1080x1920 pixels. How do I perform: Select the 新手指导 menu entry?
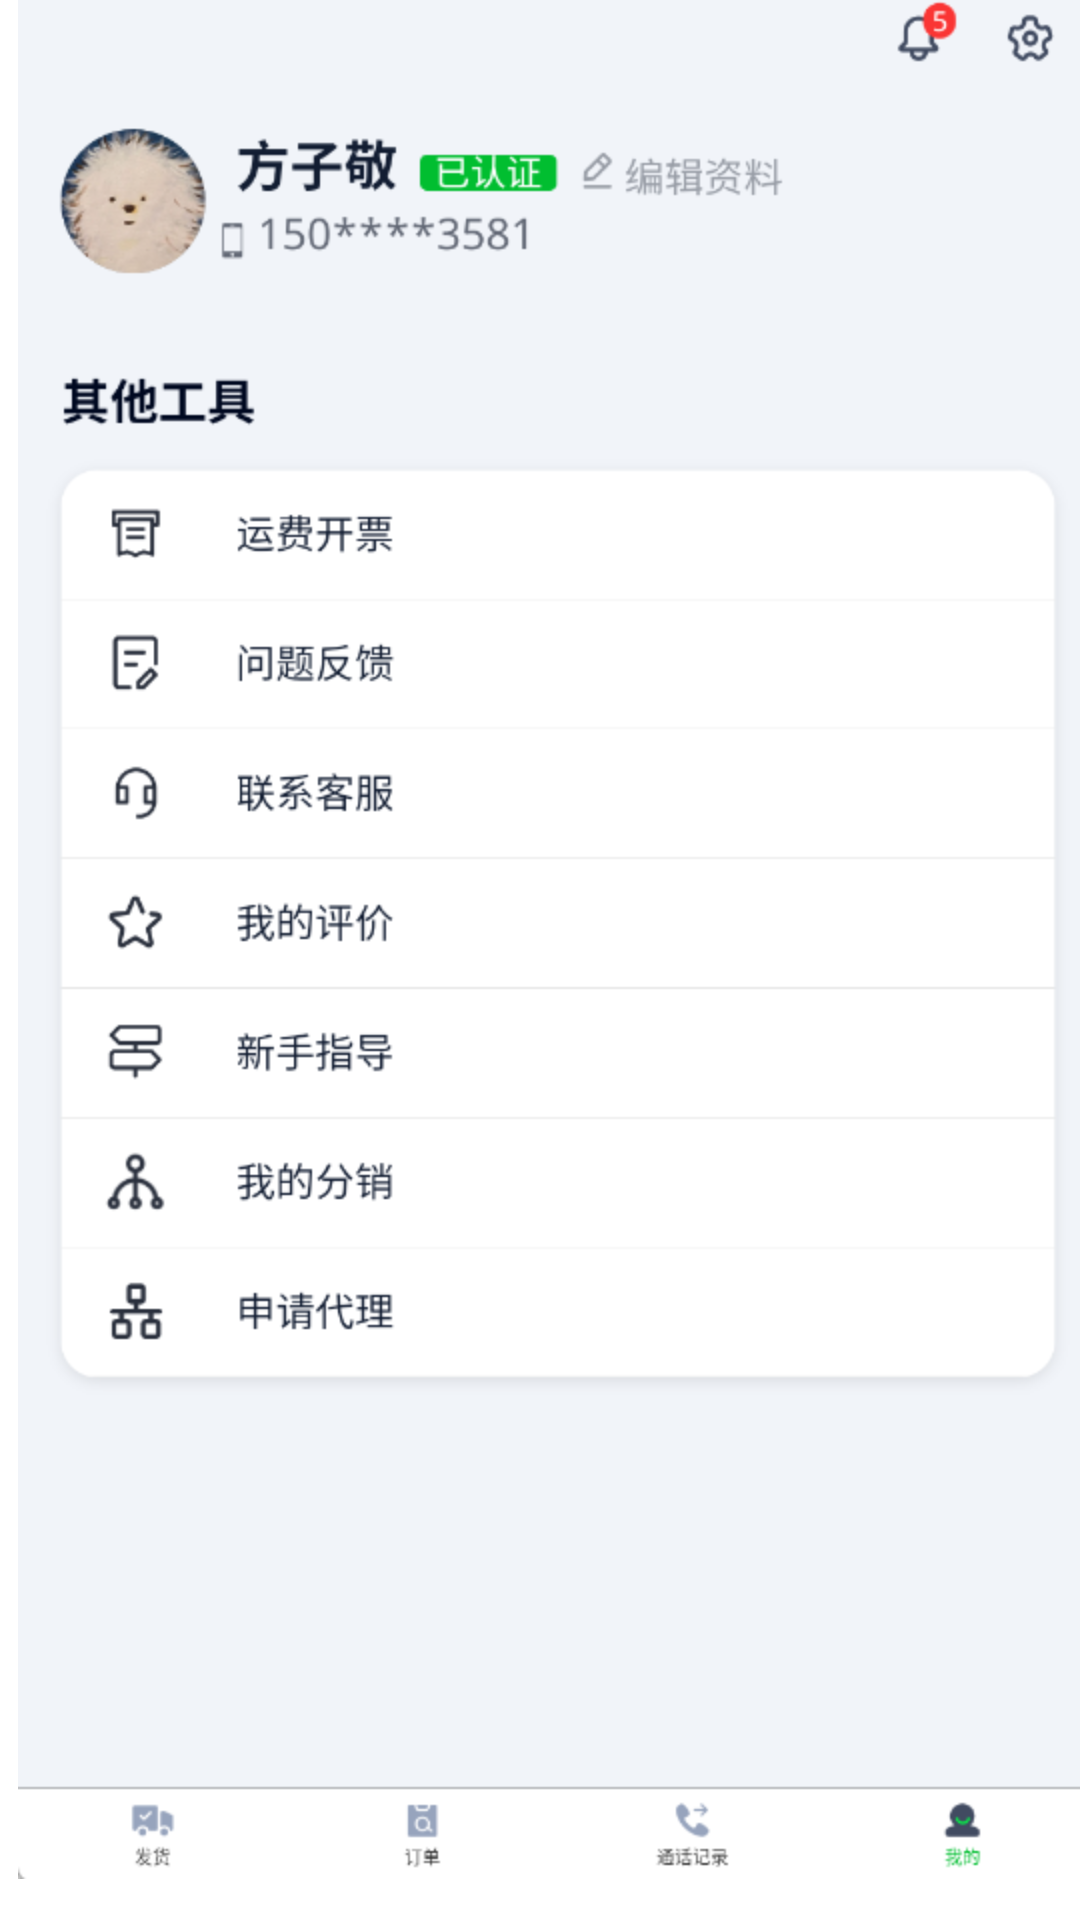tap(315, 1052)
